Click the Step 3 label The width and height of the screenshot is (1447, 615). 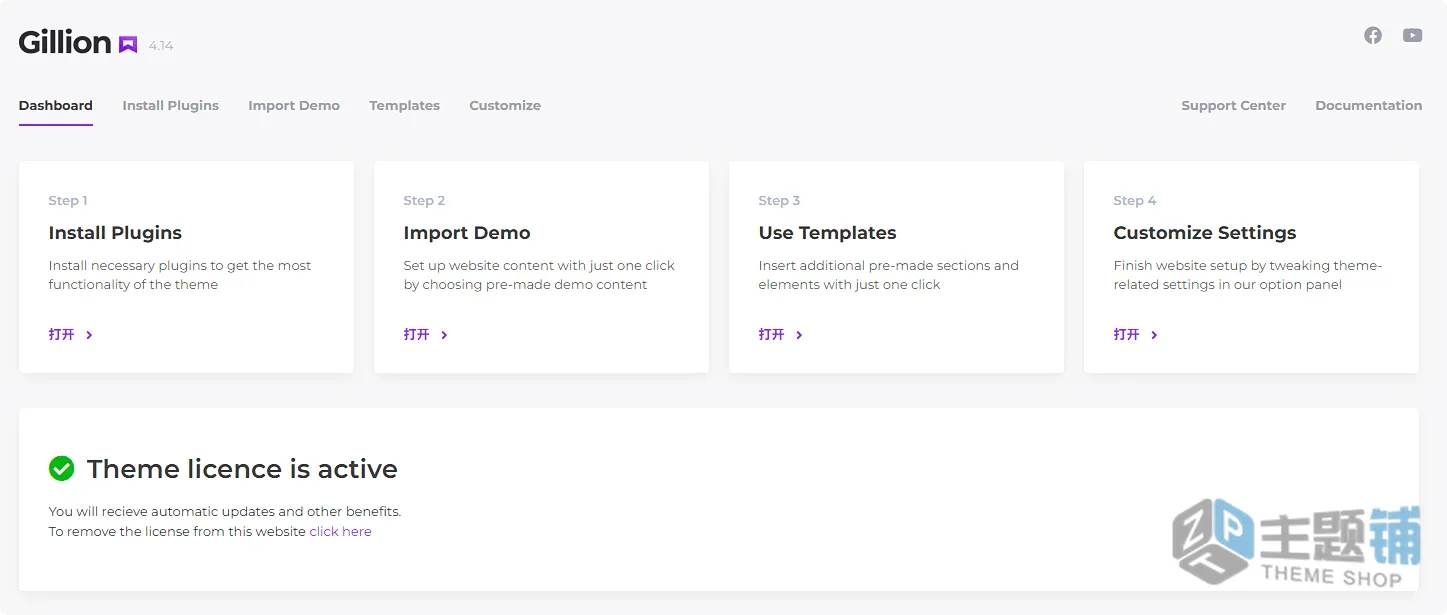pyautogui.click(x=779, y=201)
